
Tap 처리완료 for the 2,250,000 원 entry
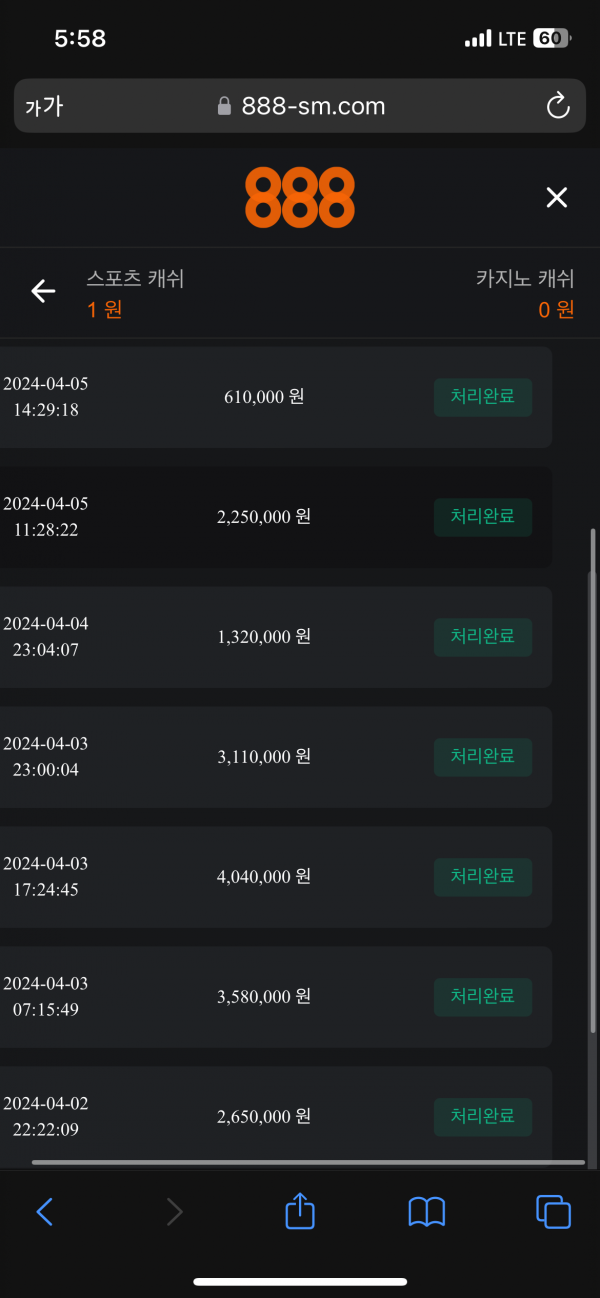coord(482,517)
